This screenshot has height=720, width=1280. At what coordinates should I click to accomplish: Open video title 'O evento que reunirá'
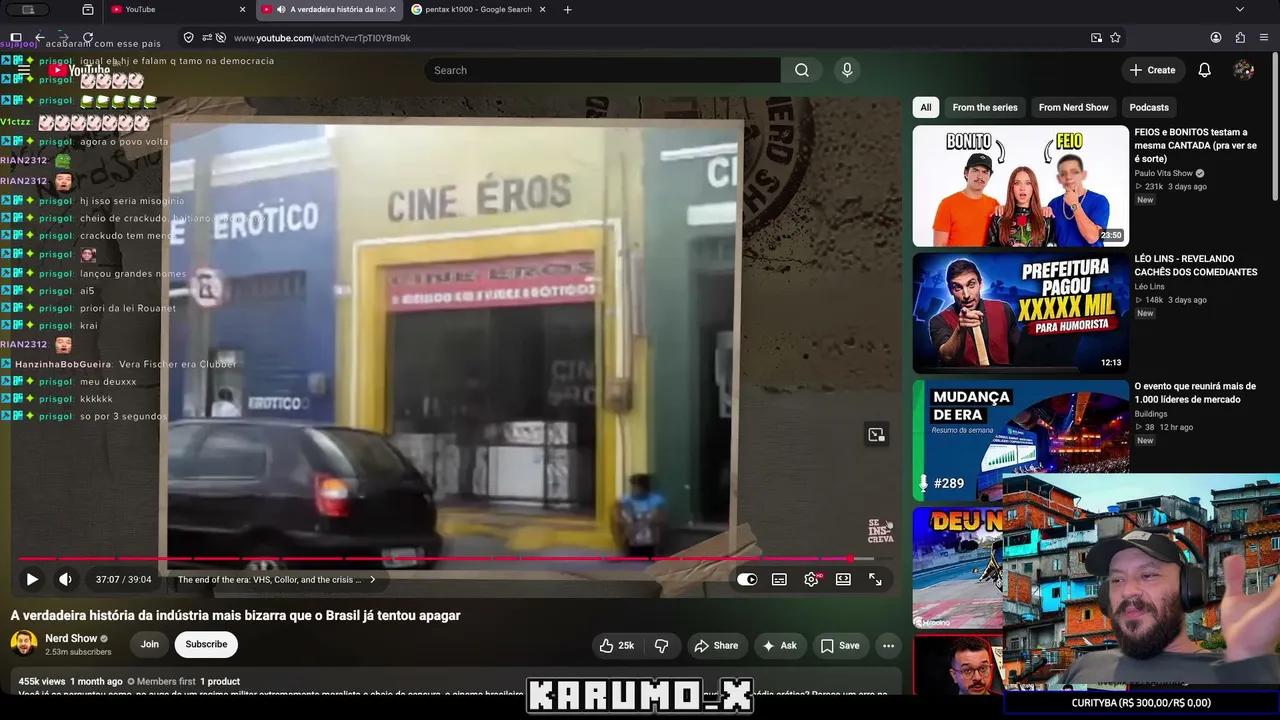(x=1195, y=393)
